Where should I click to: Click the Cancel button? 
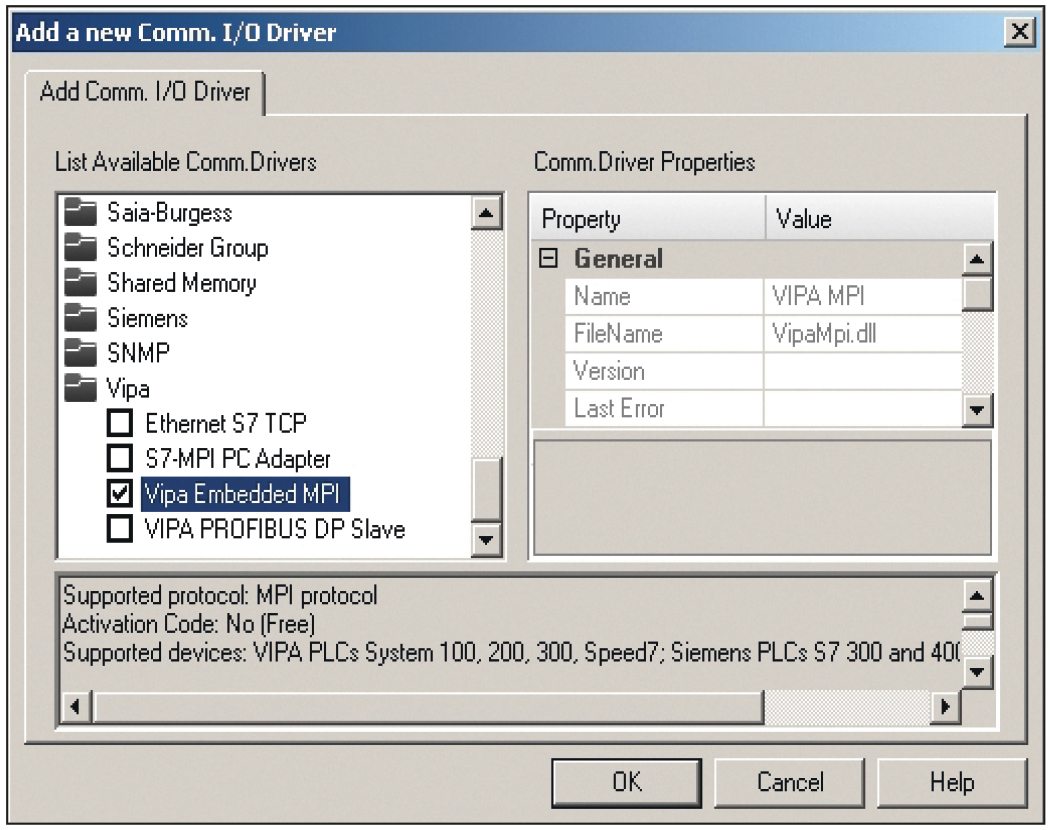pos(790,782)
